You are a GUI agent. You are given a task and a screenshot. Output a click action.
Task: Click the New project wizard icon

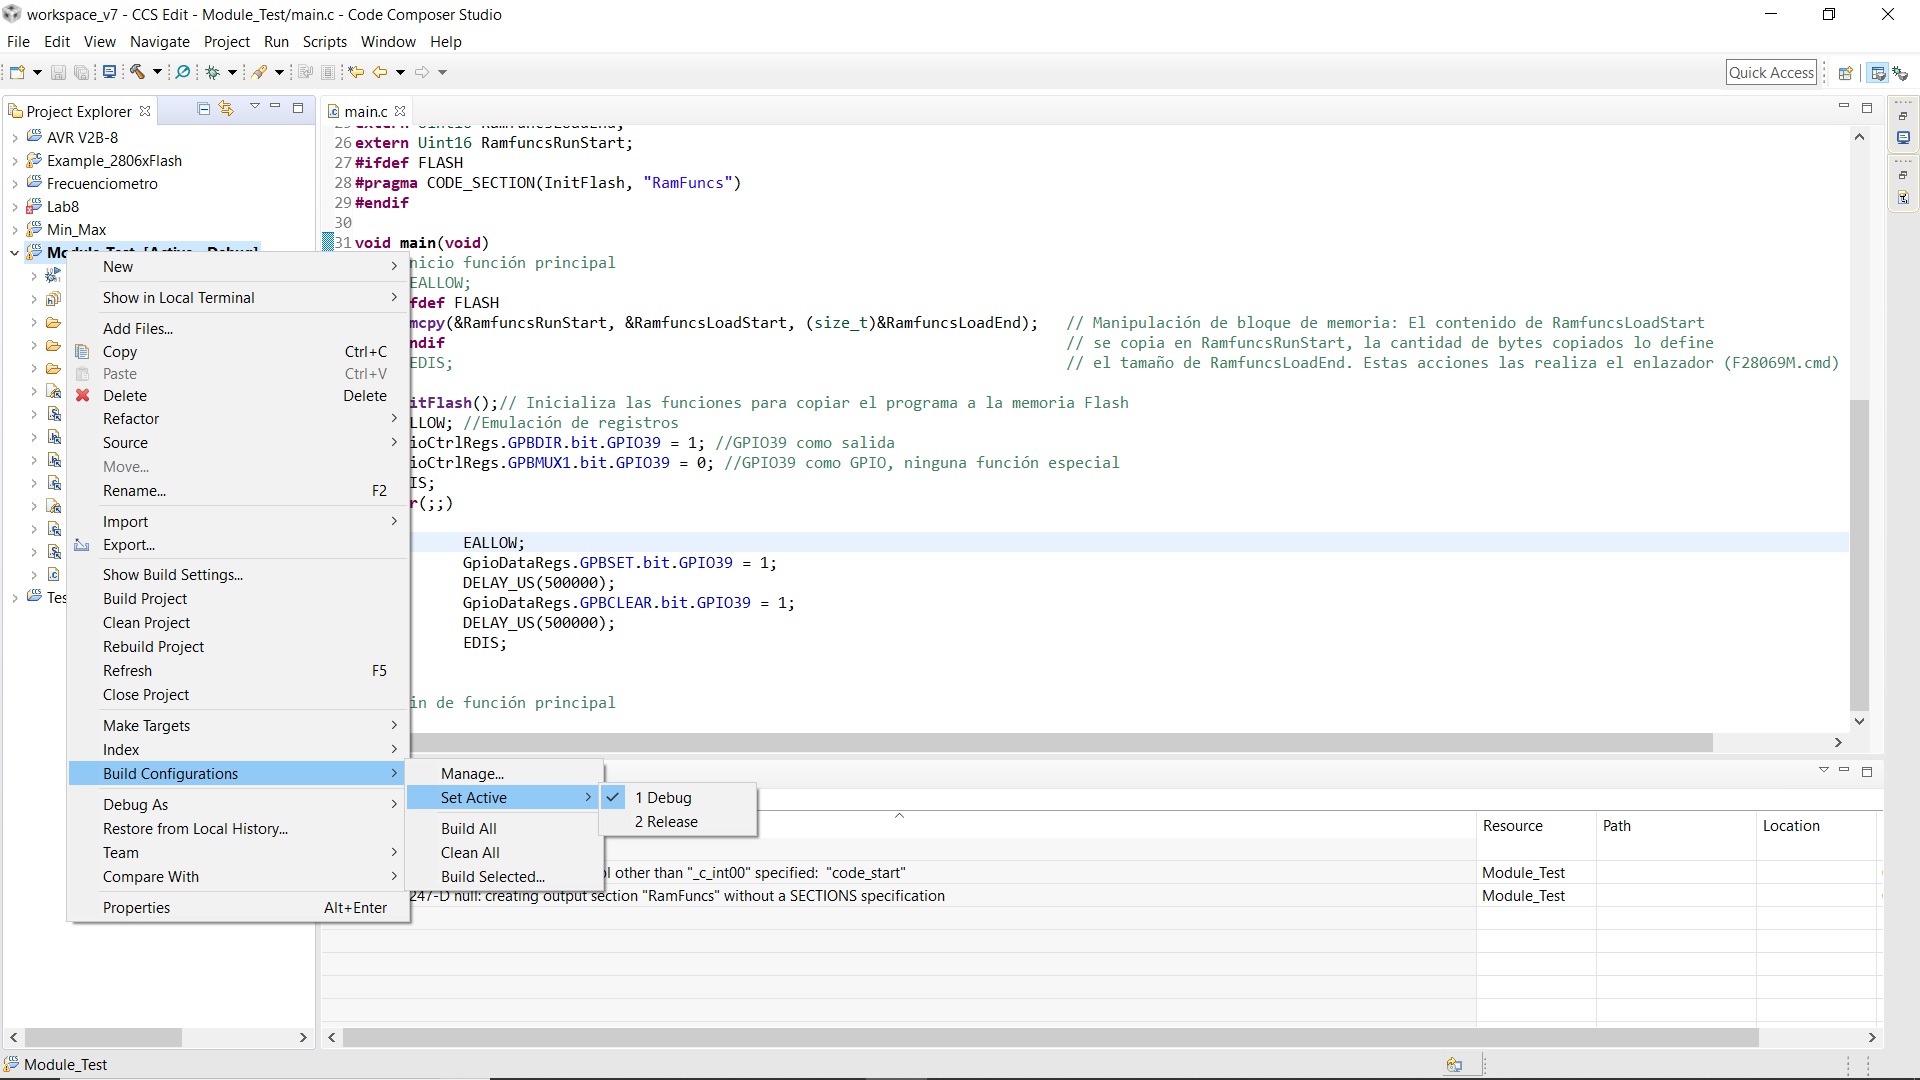point(17,72)
